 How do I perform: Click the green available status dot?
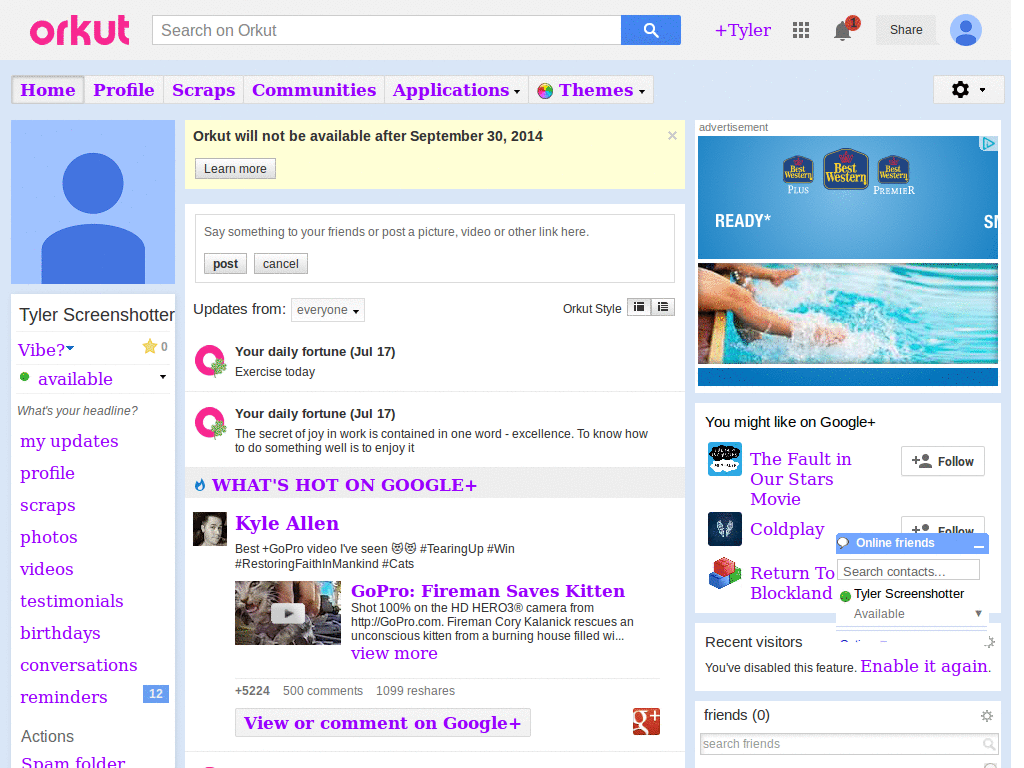(25, 377)
